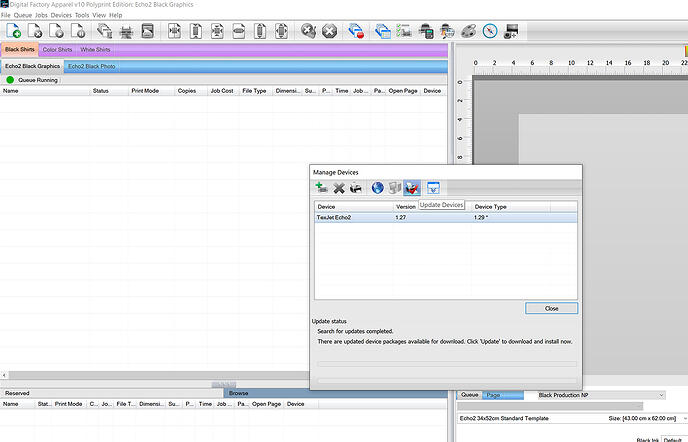Switch to the Color Shirts tab
The image size is (688, 442).
pos(57,50)
